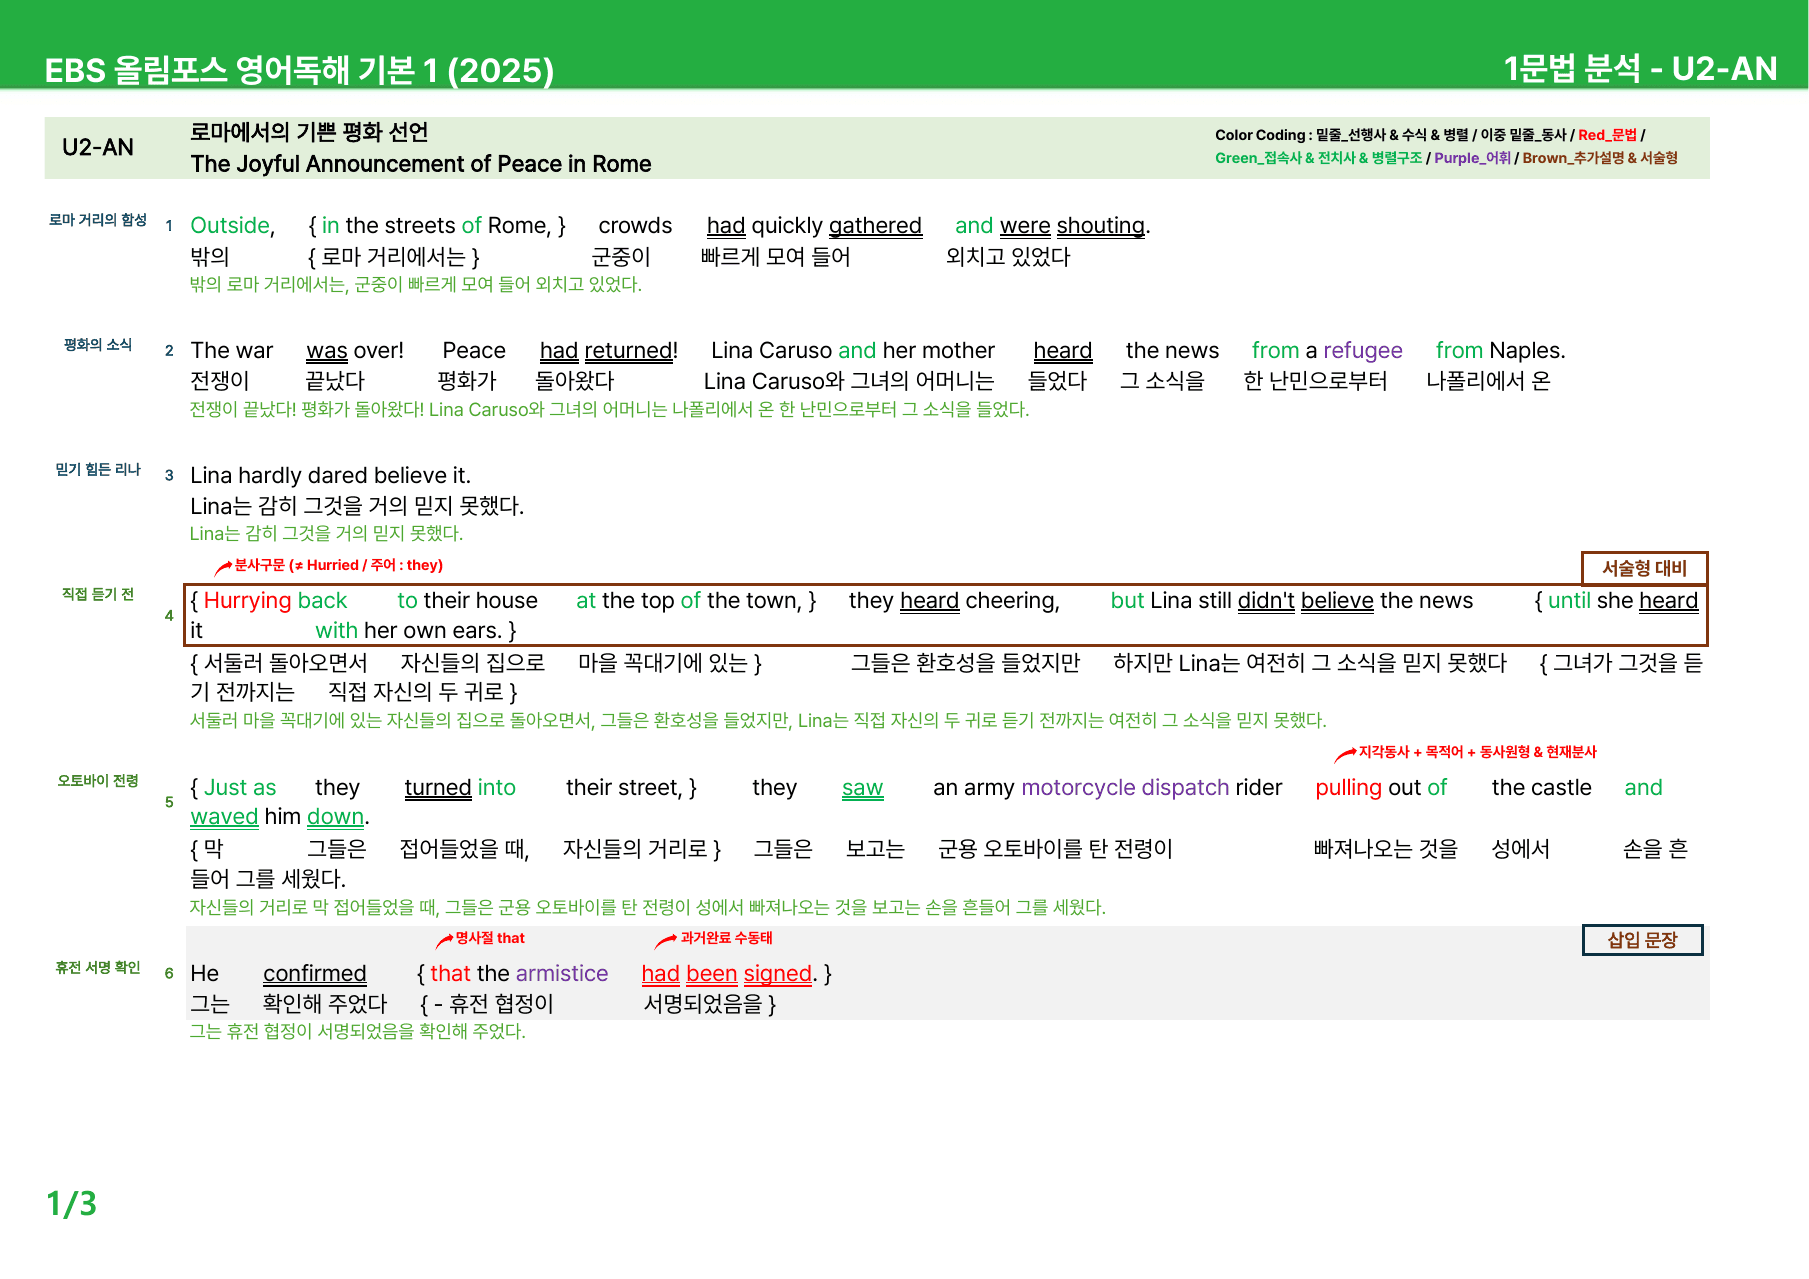Click the Korean translation '그는 휴전 협정이 서명되었음을 확인해 주었다.'
This screenshot has width=1809, height=1279.
click(x=357, y=1031)
